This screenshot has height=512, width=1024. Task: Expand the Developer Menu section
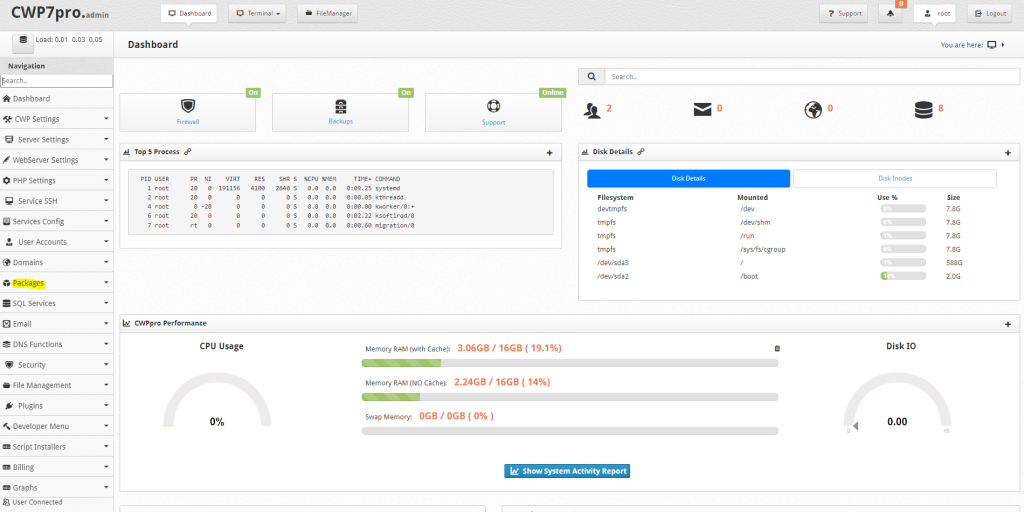click(x=56, y=426)
